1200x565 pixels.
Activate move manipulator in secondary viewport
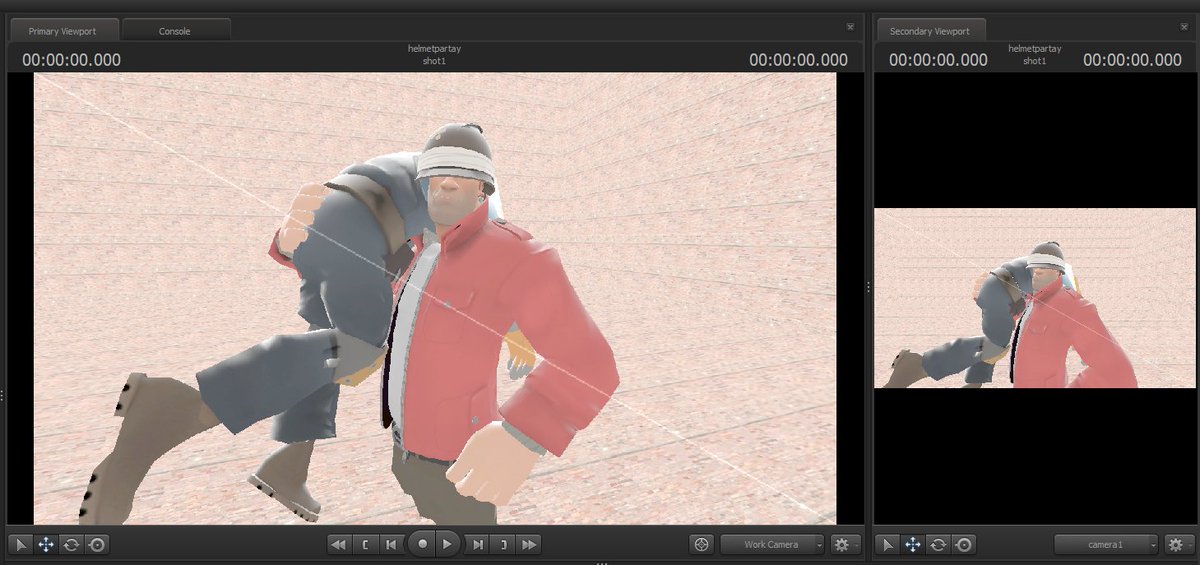pyautogui.click(x=912, y=545)
